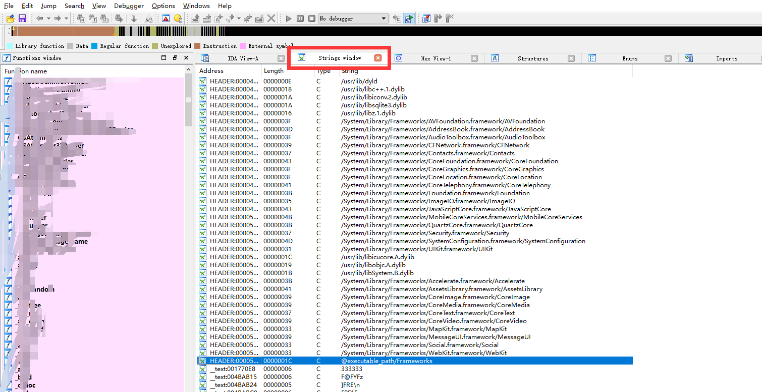Select the Accelerate framework string row
The height and width of the screenshot is (392, 762).
coord(415,281)
